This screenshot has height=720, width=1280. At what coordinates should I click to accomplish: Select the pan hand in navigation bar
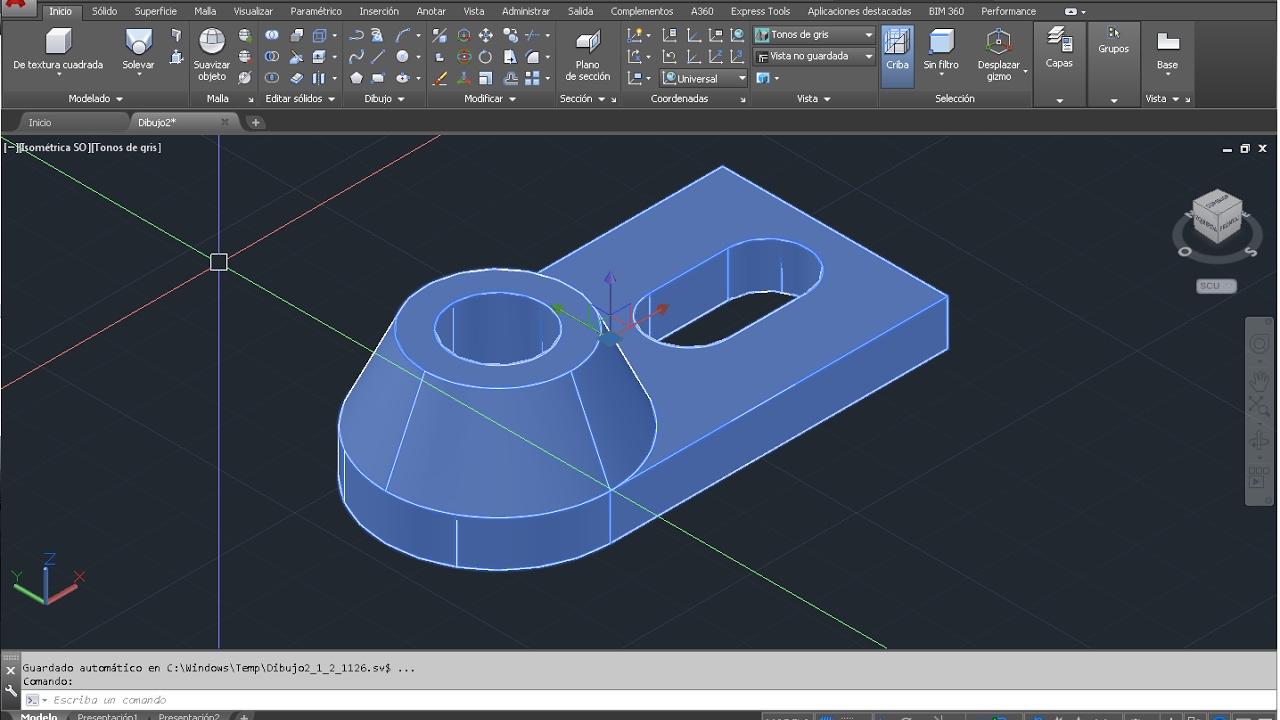1259,381
